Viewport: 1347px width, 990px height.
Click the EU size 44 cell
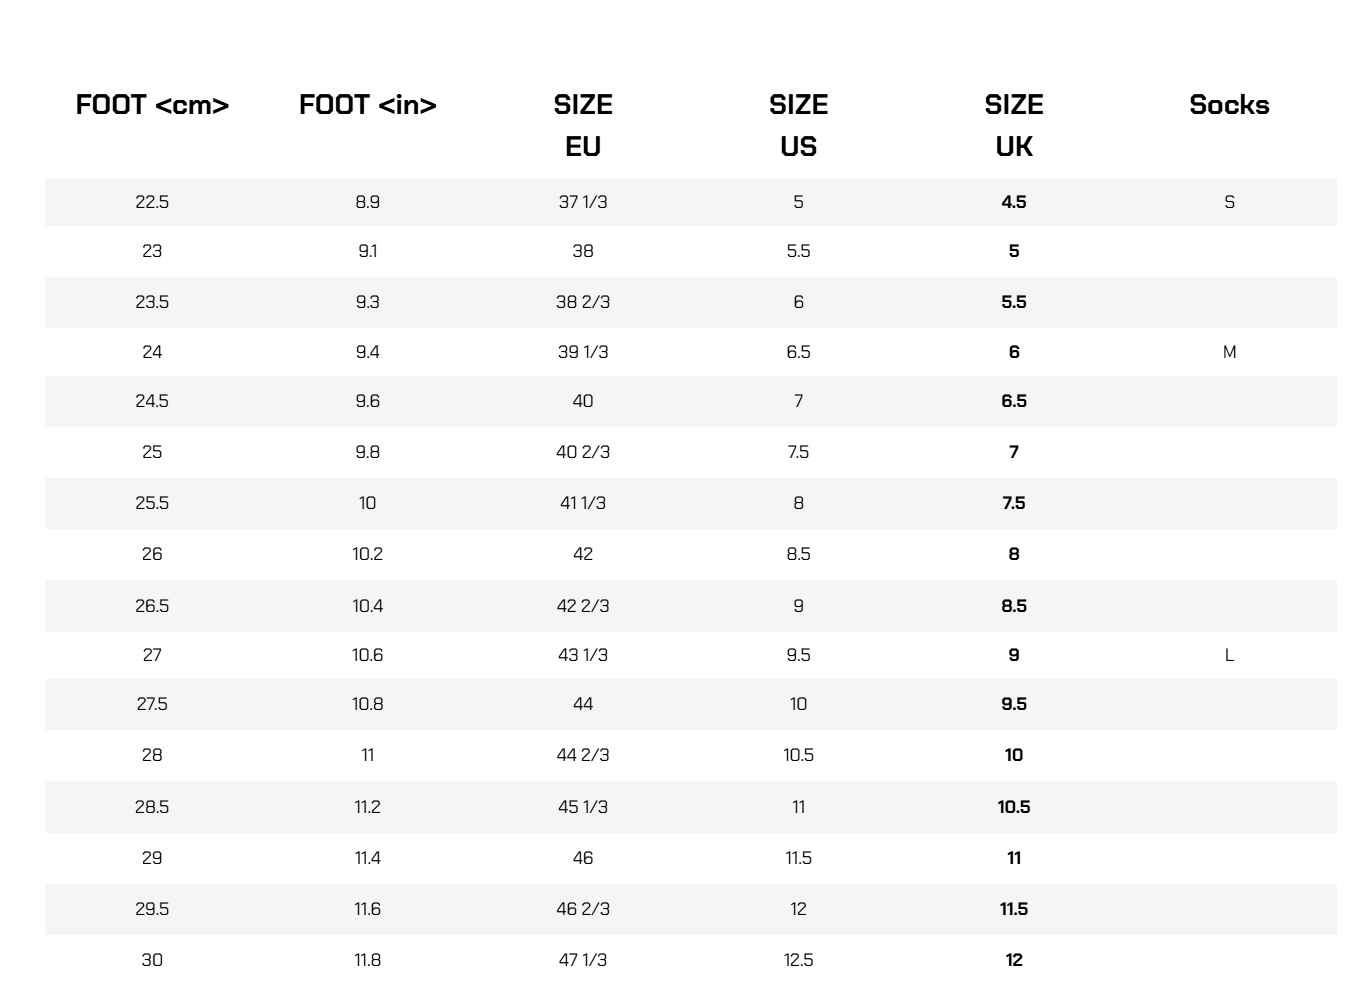coord(583,704)
